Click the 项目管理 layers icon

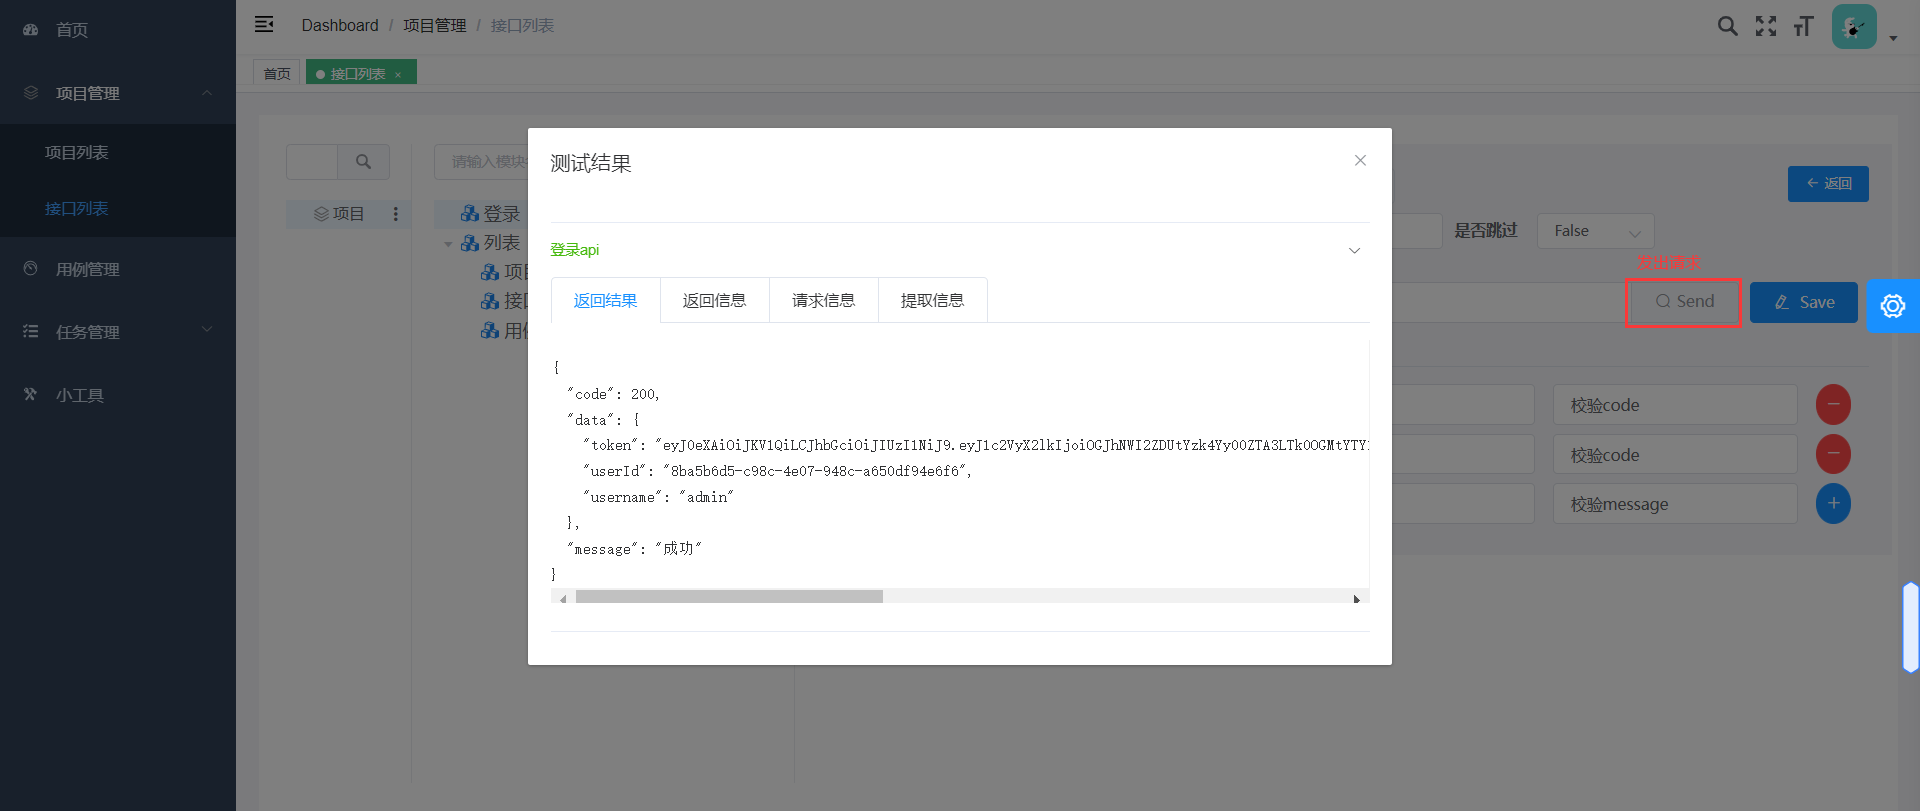[x=31, y=92]
